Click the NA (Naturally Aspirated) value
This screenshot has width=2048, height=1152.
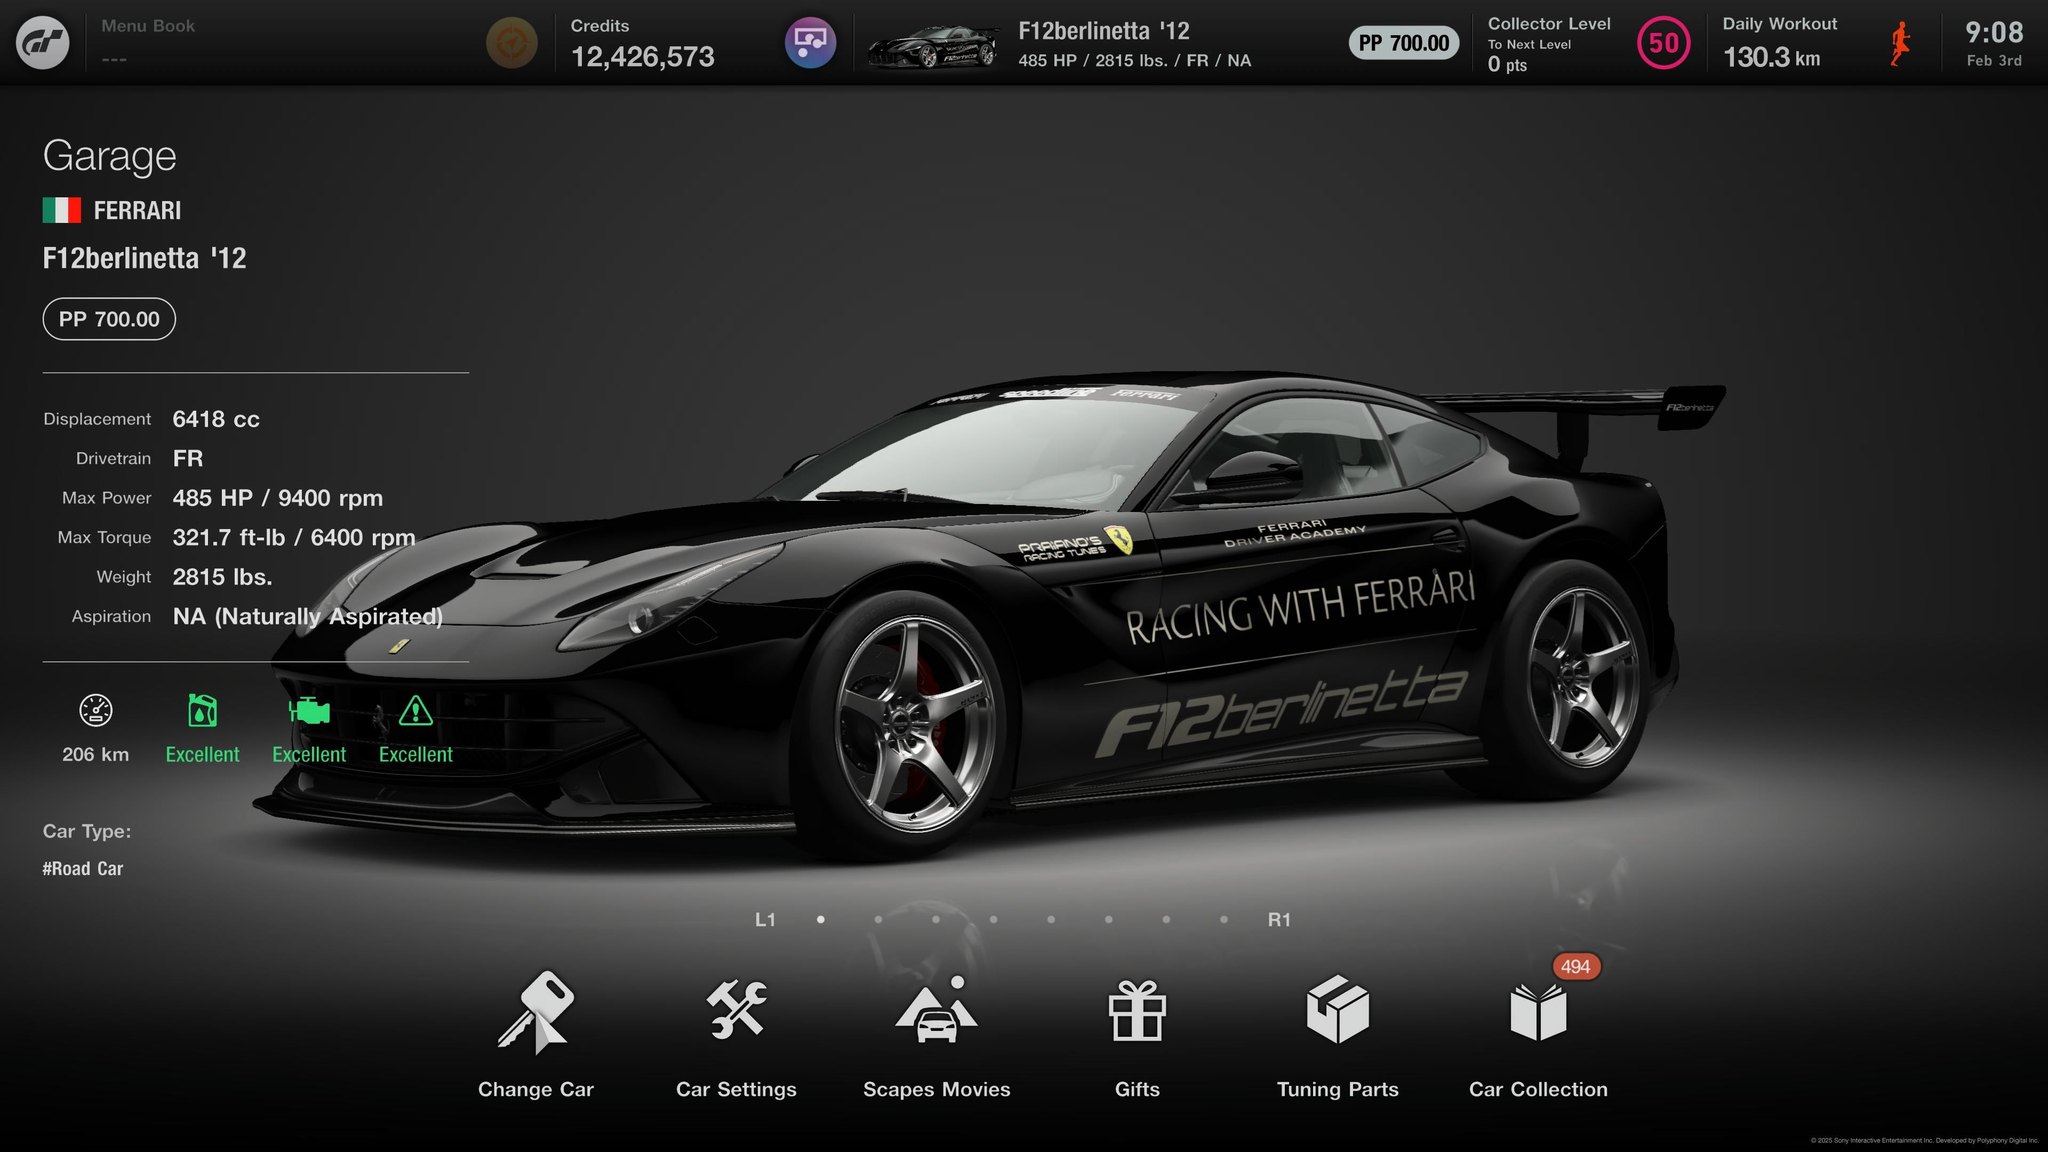[308, 617]
